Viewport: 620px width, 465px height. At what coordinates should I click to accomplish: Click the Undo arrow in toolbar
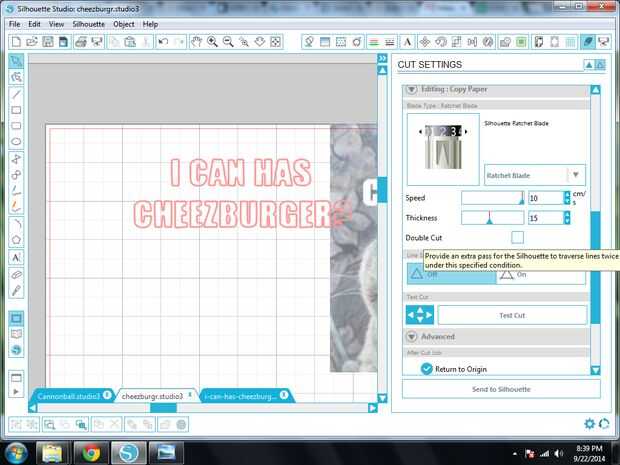[163, 42]
